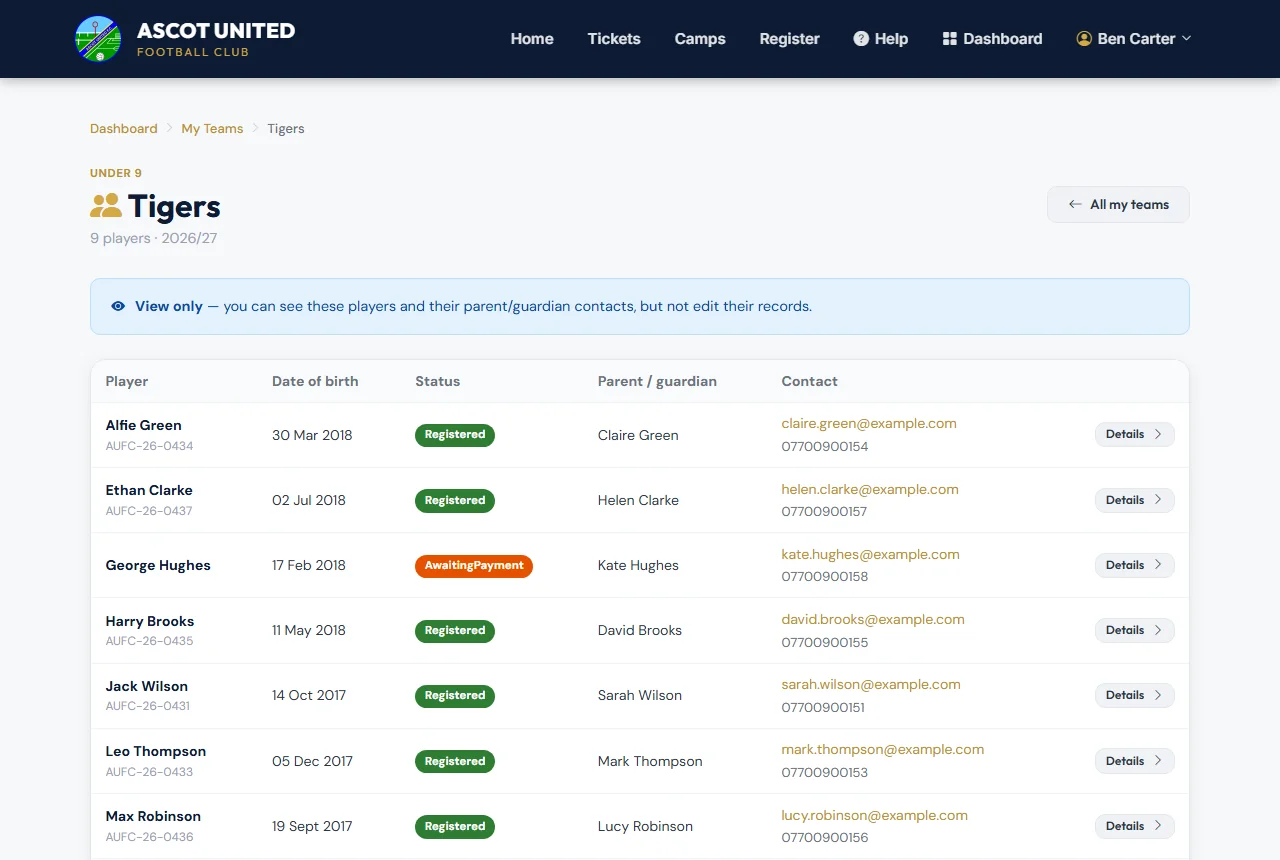Screen dimensions: 1280x860
Task: Click claire.green@example.com email link
Action: click(x=869, y=423)
